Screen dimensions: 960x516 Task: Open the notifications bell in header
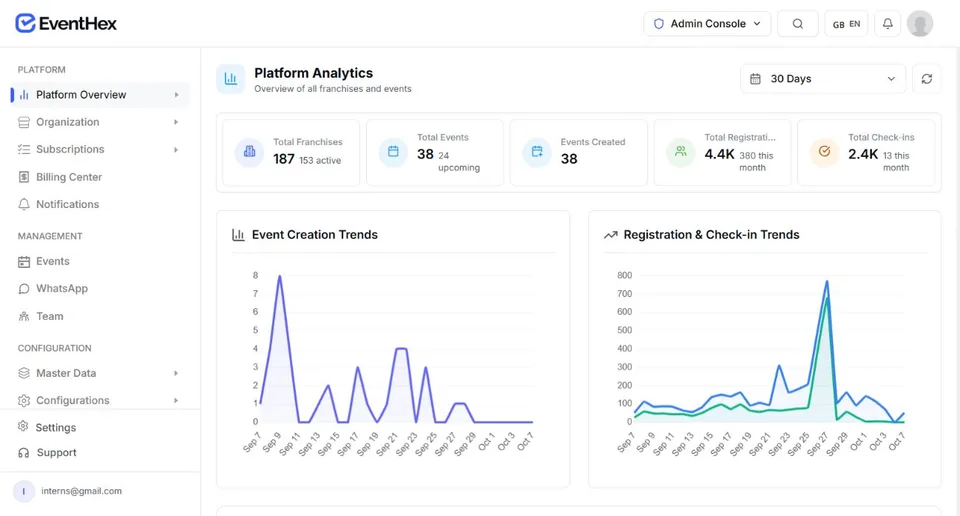pos(887,24)
